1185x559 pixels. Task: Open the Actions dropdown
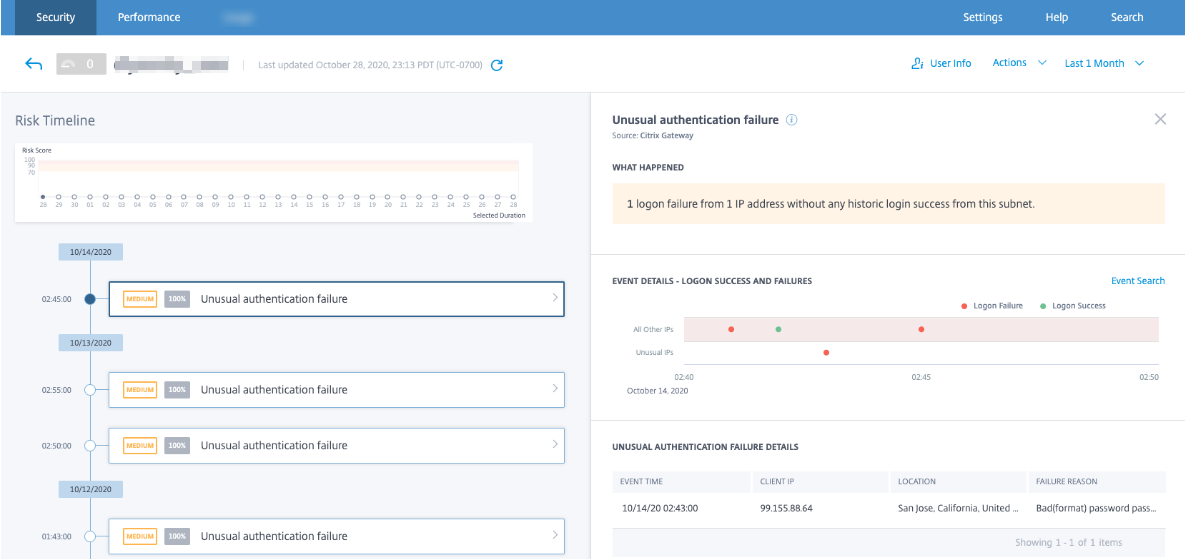point(1019,63)
